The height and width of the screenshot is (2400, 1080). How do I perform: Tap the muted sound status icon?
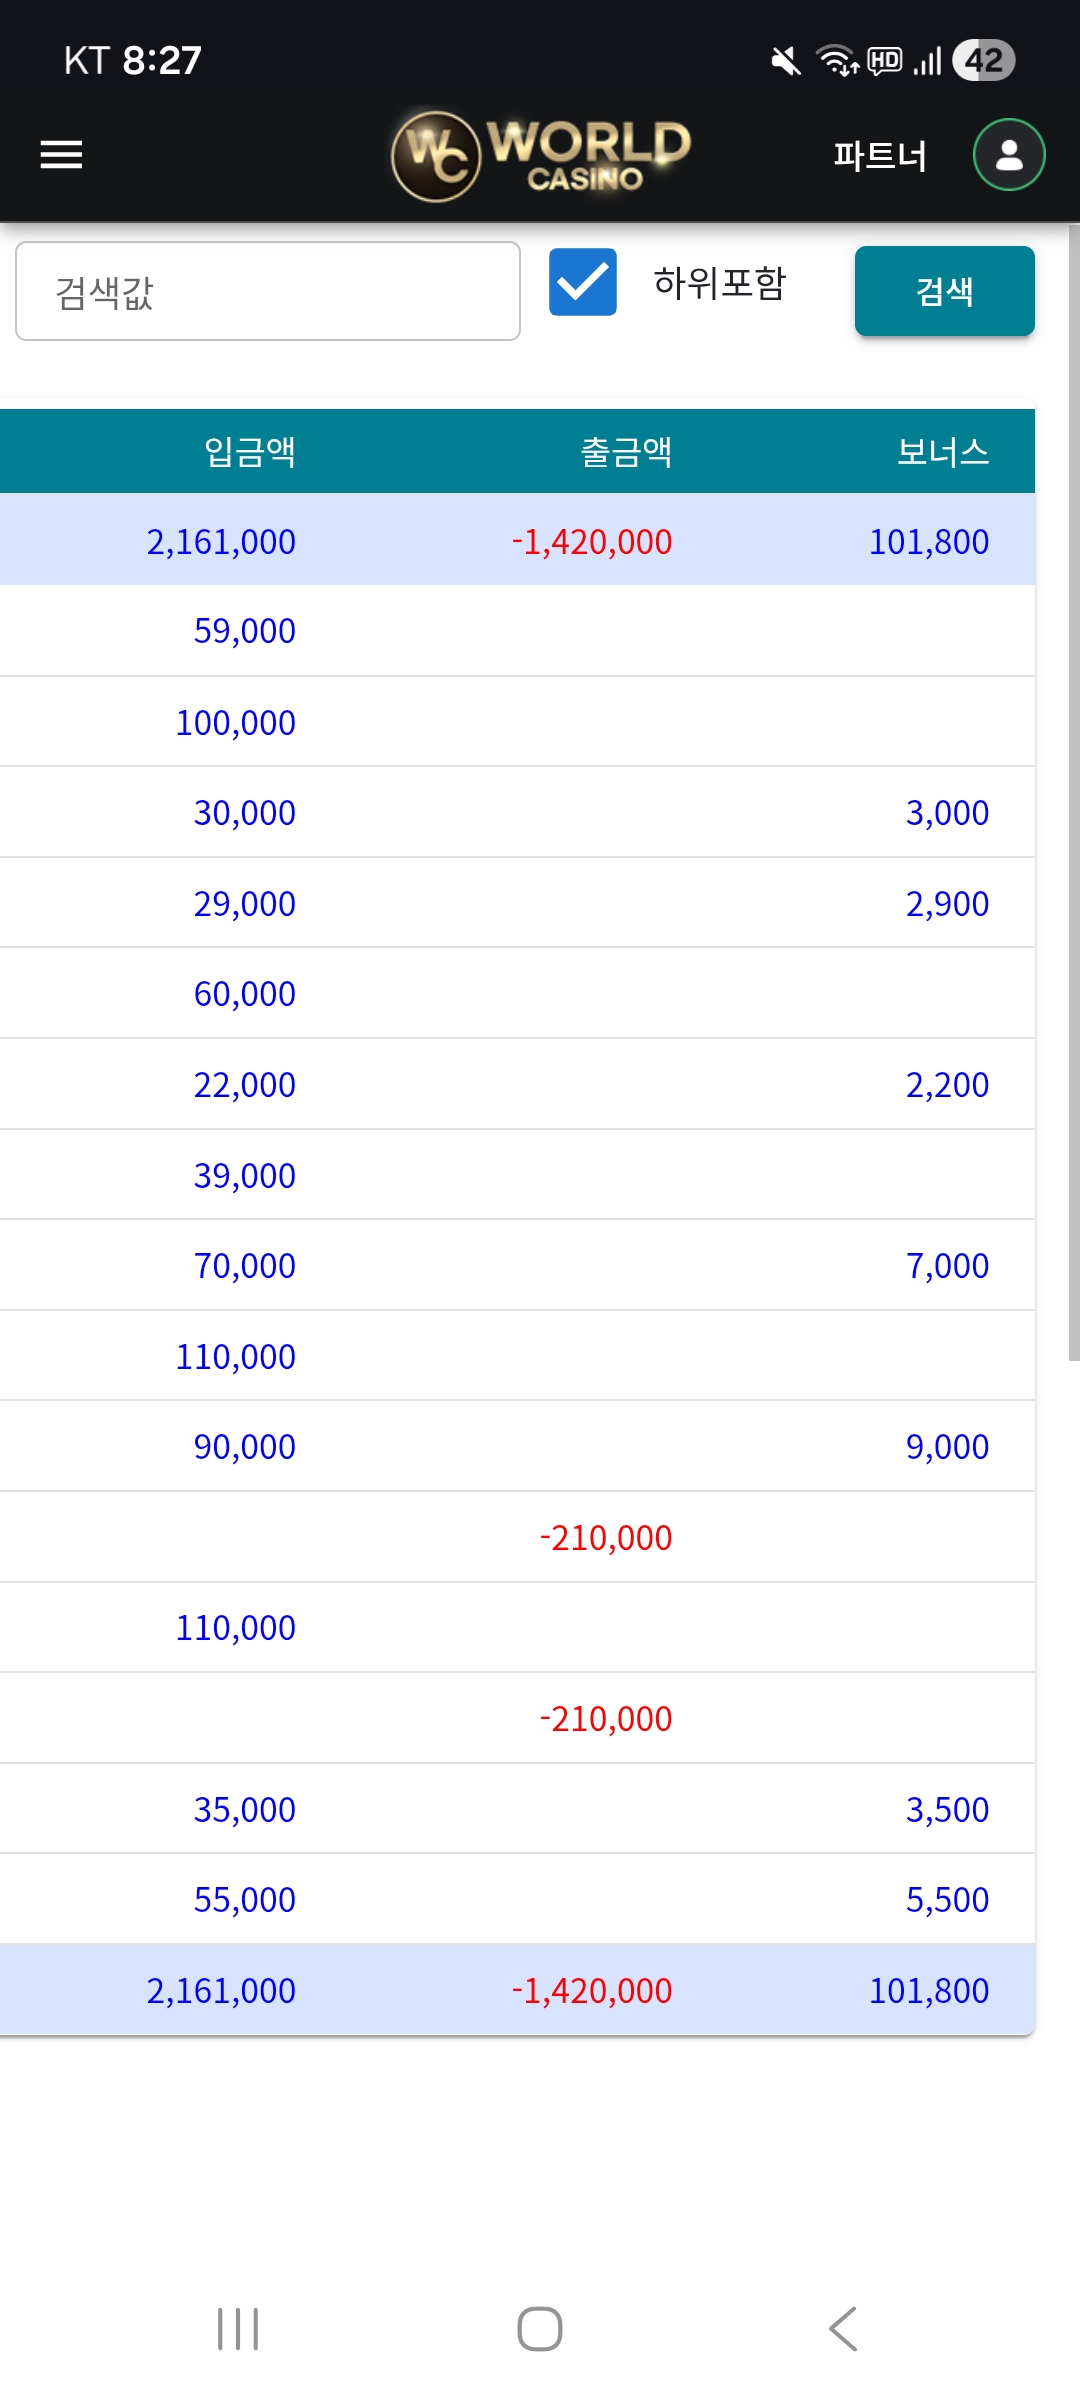[x=786, y=61]
